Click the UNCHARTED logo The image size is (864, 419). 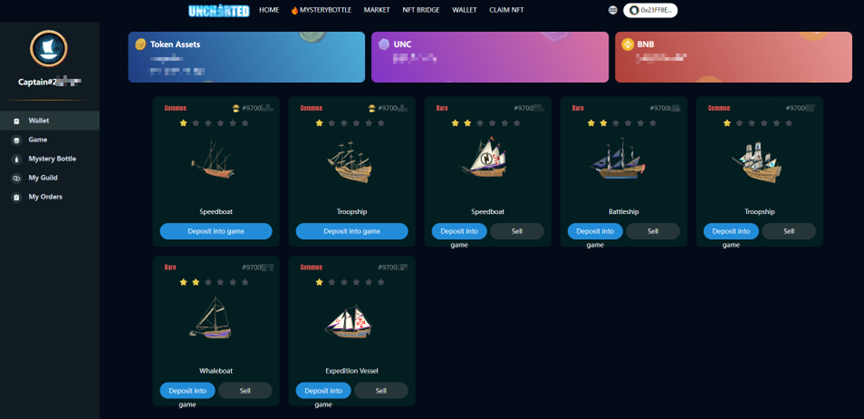pyautogui.click(x=219, y=10)
